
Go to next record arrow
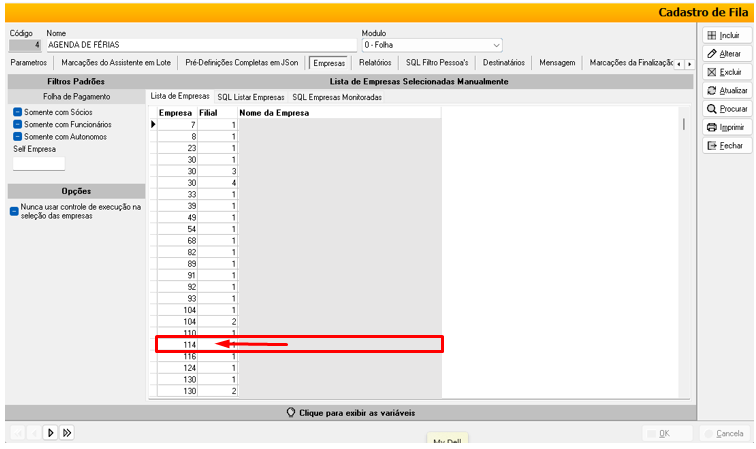pyautogui.click(x=51, y=433)
